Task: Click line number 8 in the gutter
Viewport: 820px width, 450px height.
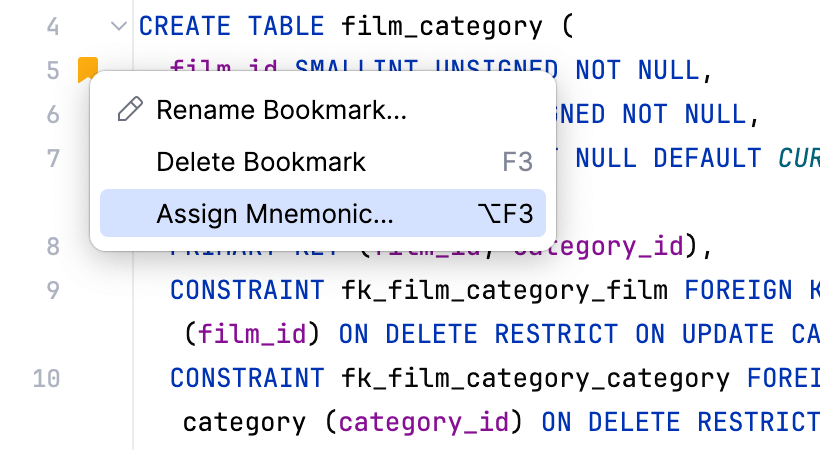Action: coord(53,246)
